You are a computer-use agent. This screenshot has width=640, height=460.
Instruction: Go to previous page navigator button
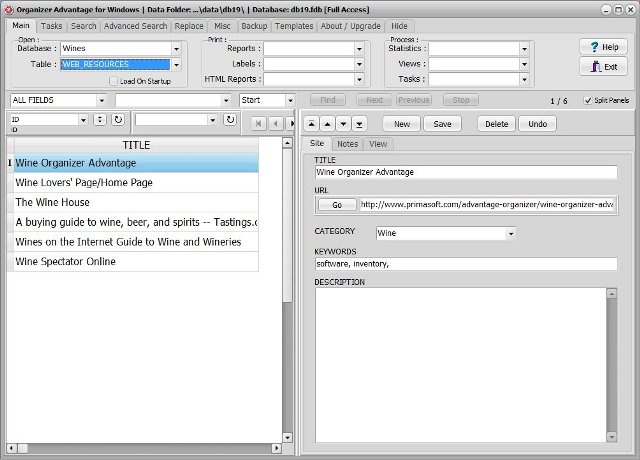[x=276, y=123]
